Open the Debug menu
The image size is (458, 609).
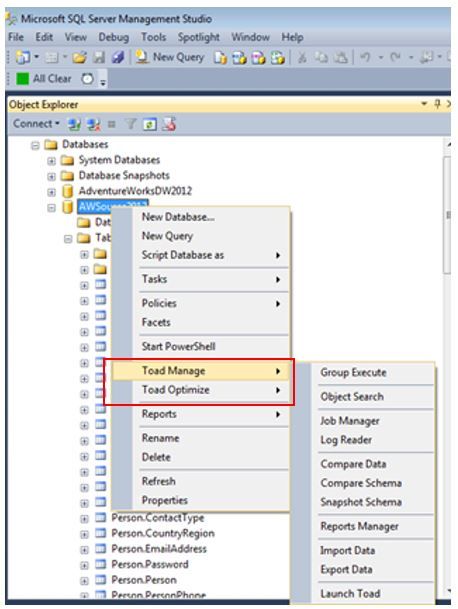[x=114, y=37]
